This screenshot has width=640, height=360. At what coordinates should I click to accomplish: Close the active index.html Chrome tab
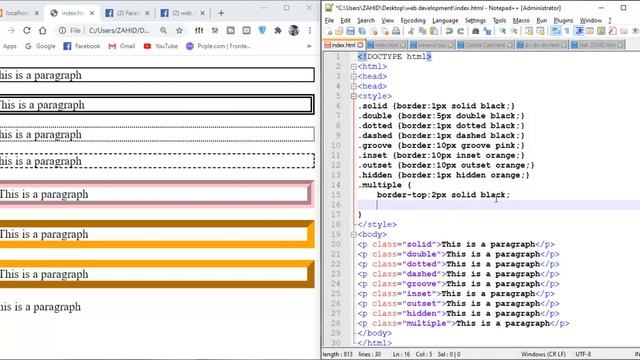coord(92,13)
